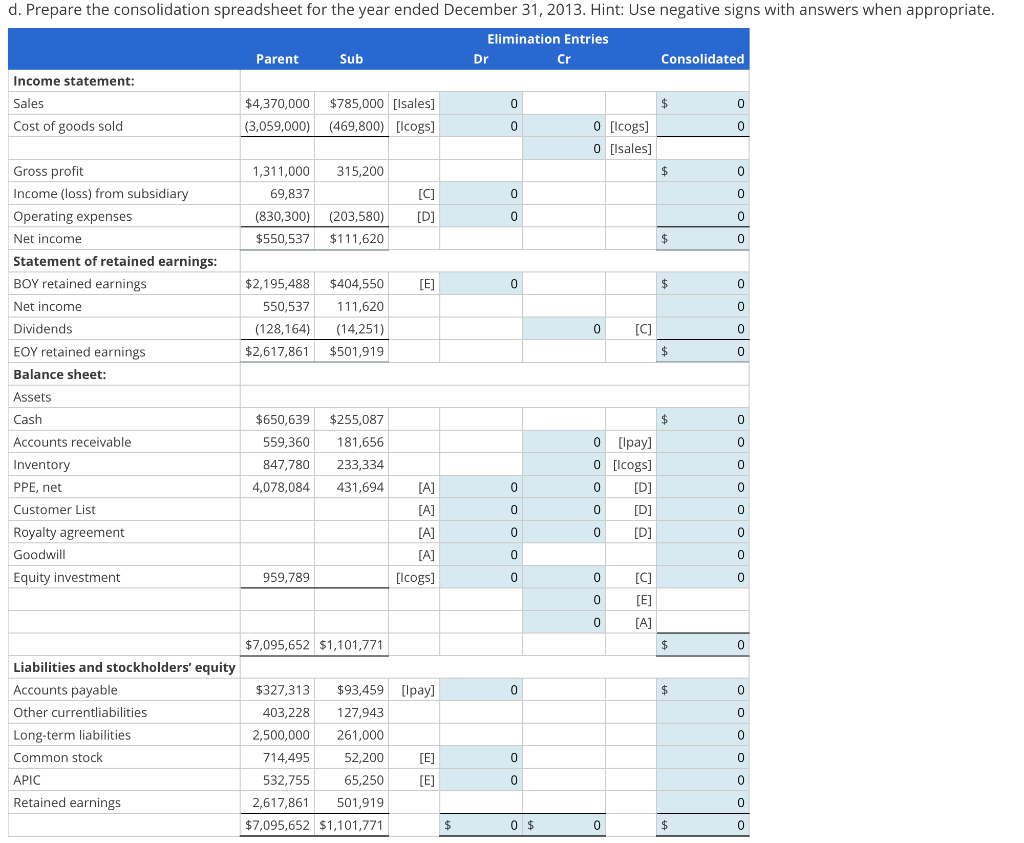Select Parent BOY retained earnings $2,195,488
The height and width of the screenshot is (843, 1024).
(278, 283)
